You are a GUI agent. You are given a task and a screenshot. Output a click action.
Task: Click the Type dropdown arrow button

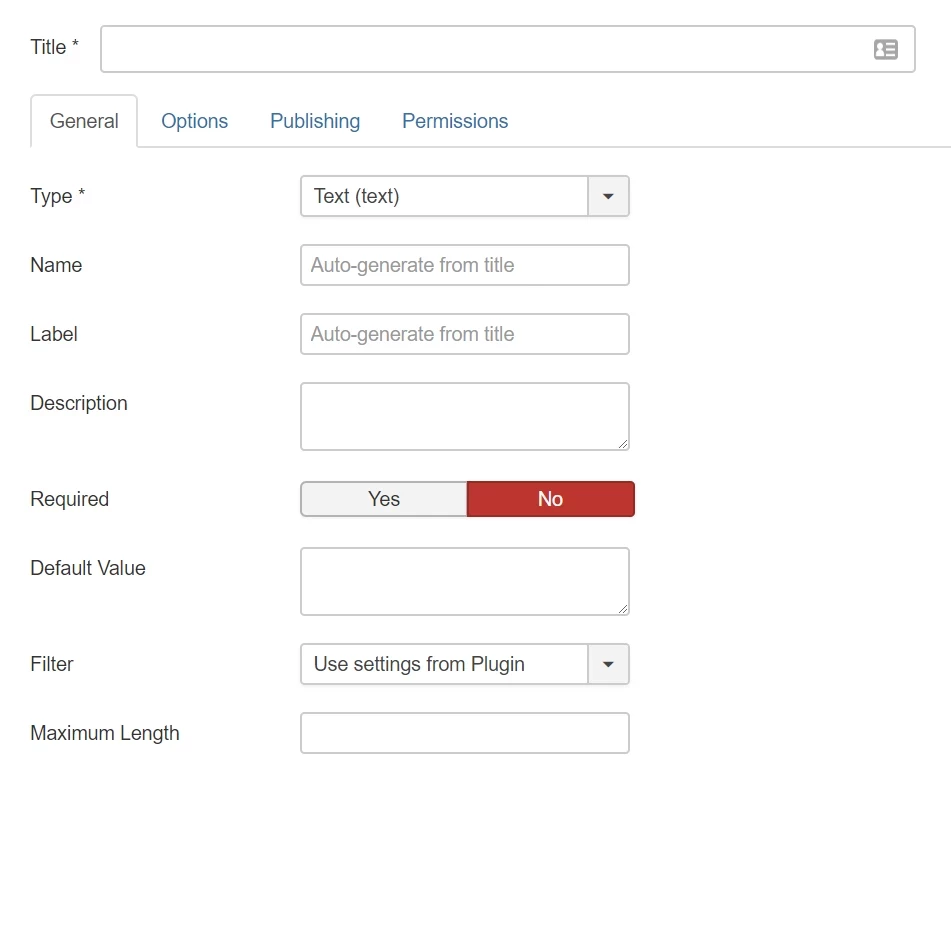[608, 196]
